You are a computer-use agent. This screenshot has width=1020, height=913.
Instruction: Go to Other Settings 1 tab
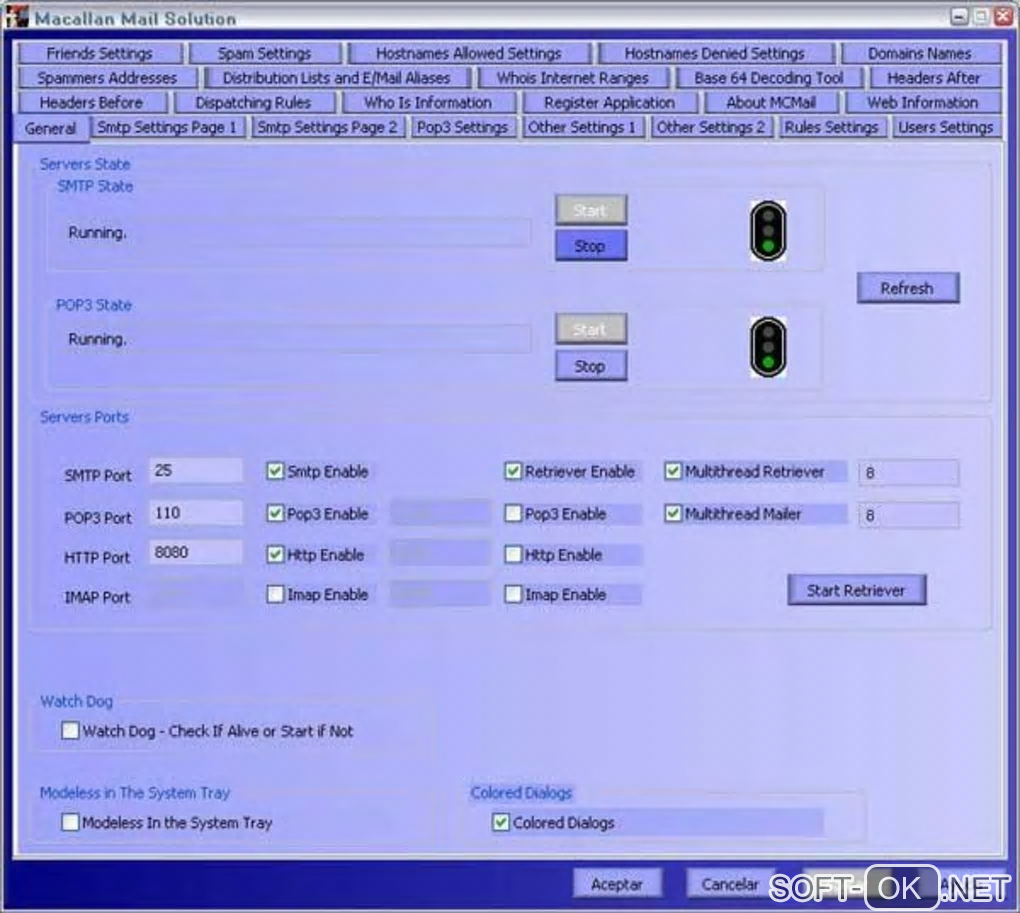tap(582, 127)
